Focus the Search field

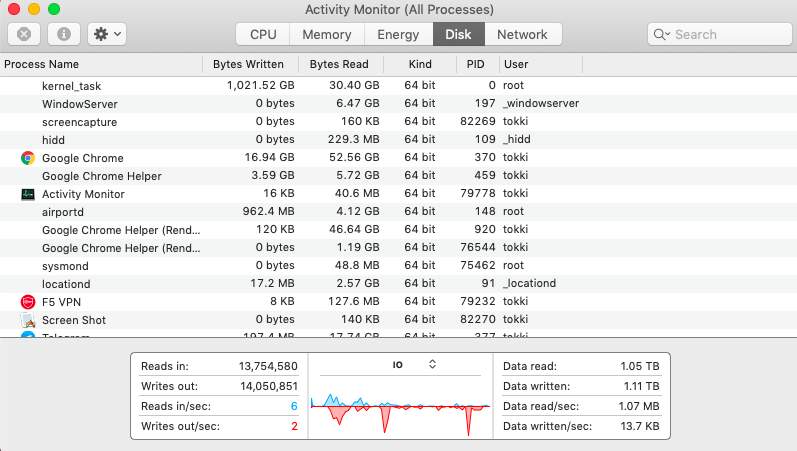pyautogui.click(x=719, y=34)
